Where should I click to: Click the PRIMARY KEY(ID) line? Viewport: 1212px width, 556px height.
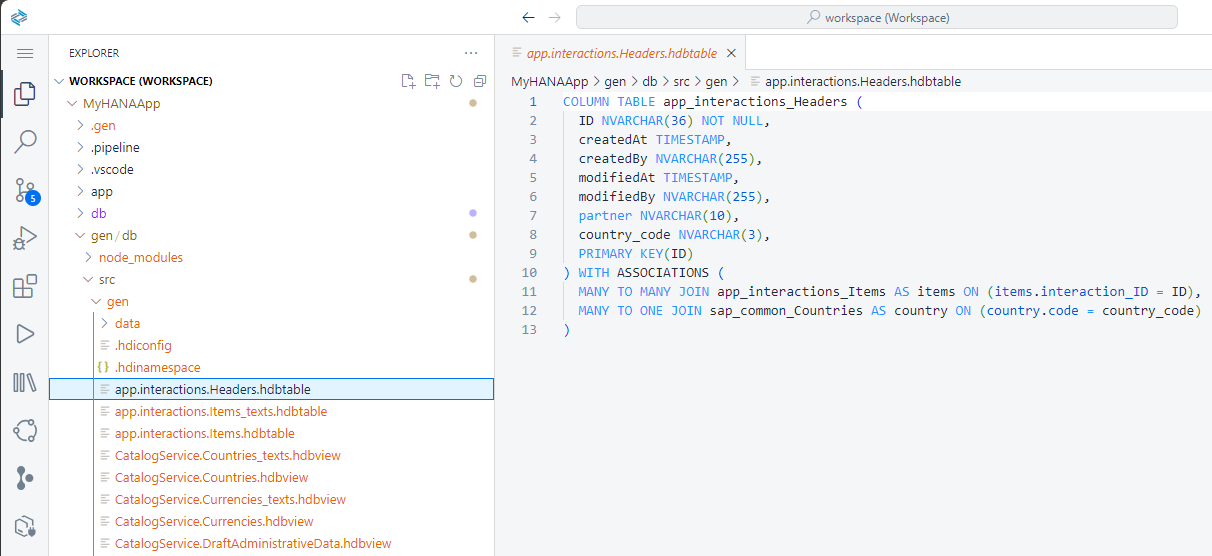pyautogui.click(x=636, y=254)
